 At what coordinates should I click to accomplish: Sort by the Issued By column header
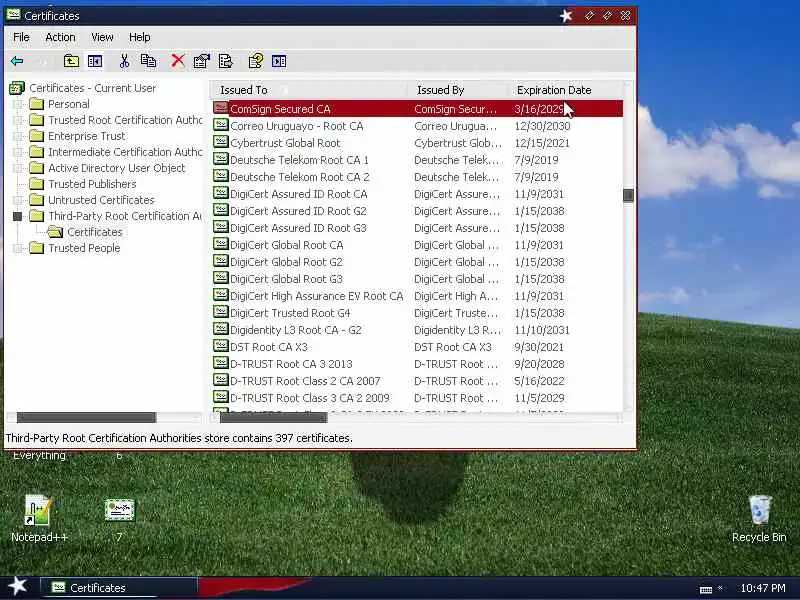click(x=458, y=90)
